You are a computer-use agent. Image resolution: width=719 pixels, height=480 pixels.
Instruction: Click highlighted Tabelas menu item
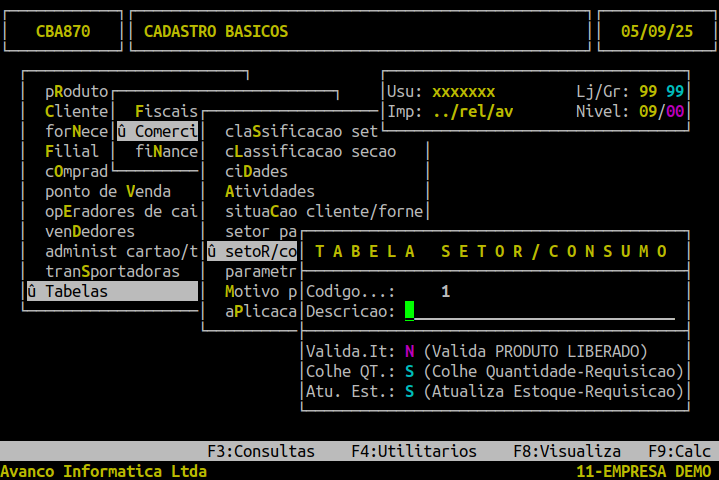(x=112, y=292)
